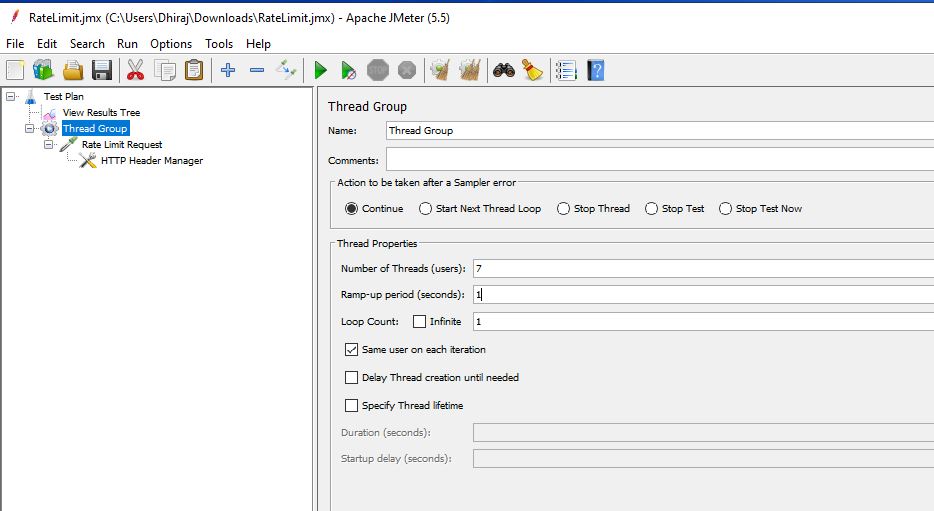This screenshot has width=934, height=511.
Task: Collapse the Test Plan tree node
Action: (11, 97)
